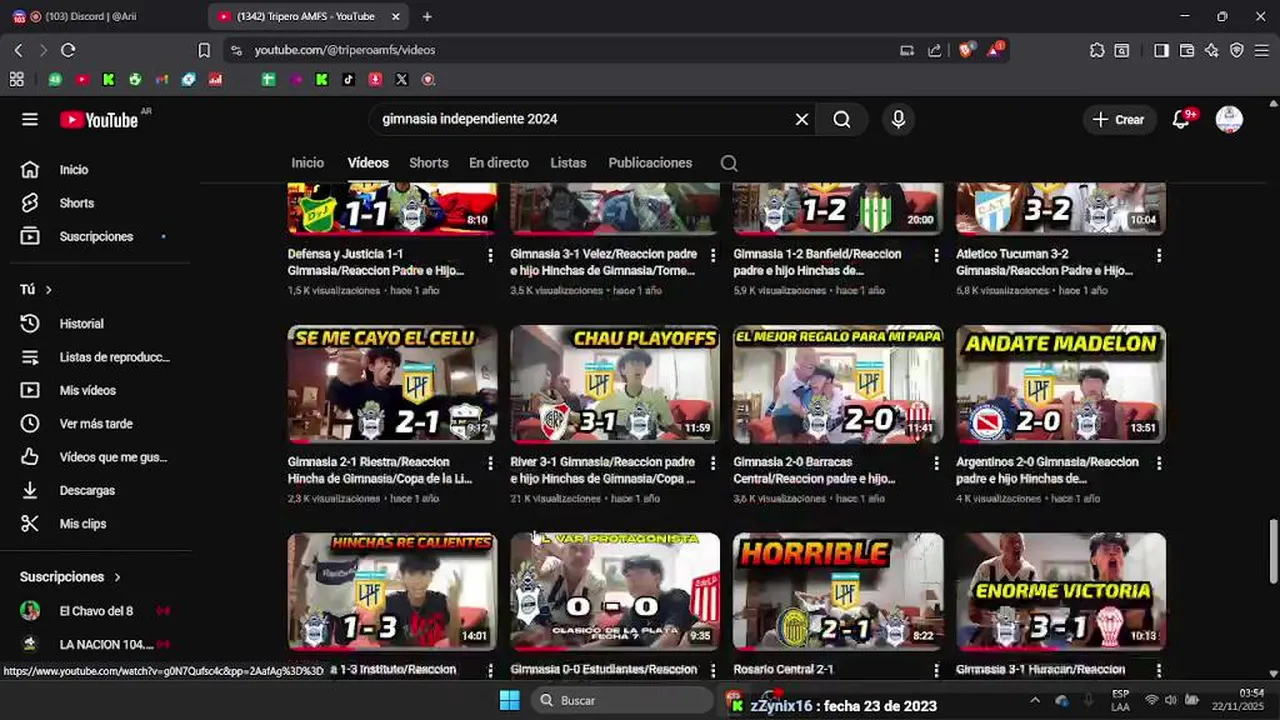Expand the Suscripciones section heading
Viewport: 1280px width, 720px height.
pos(70,577)
